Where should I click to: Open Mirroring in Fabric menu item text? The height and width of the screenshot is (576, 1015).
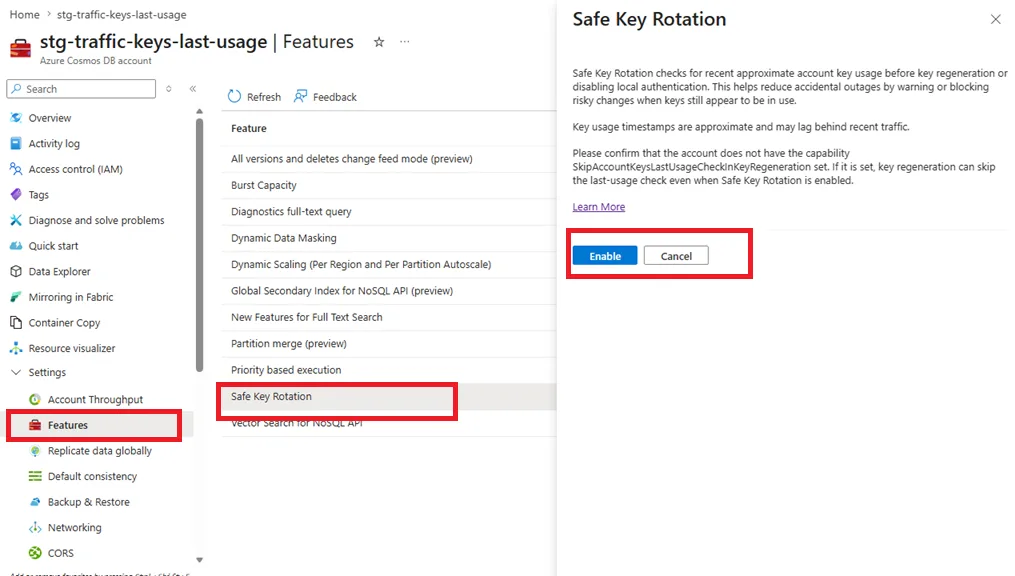pos(71,297)
